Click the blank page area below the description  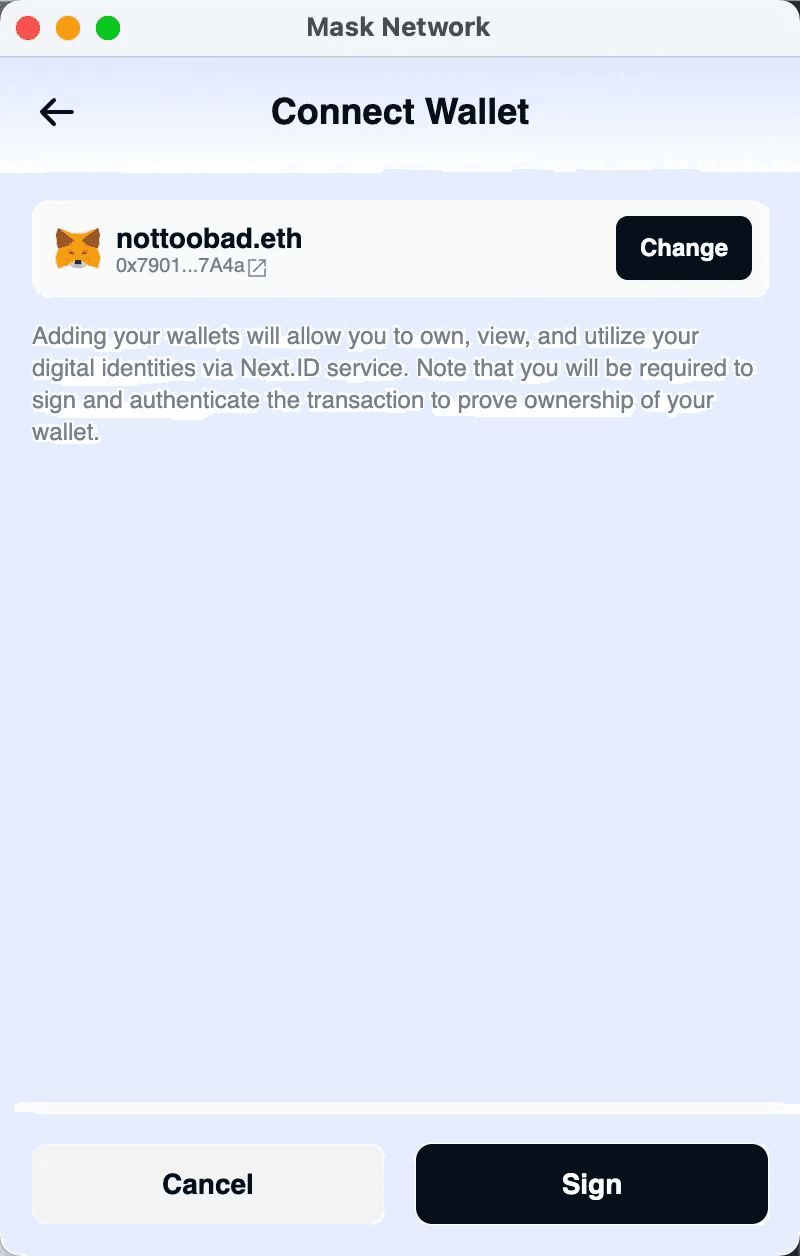(400, 770)
